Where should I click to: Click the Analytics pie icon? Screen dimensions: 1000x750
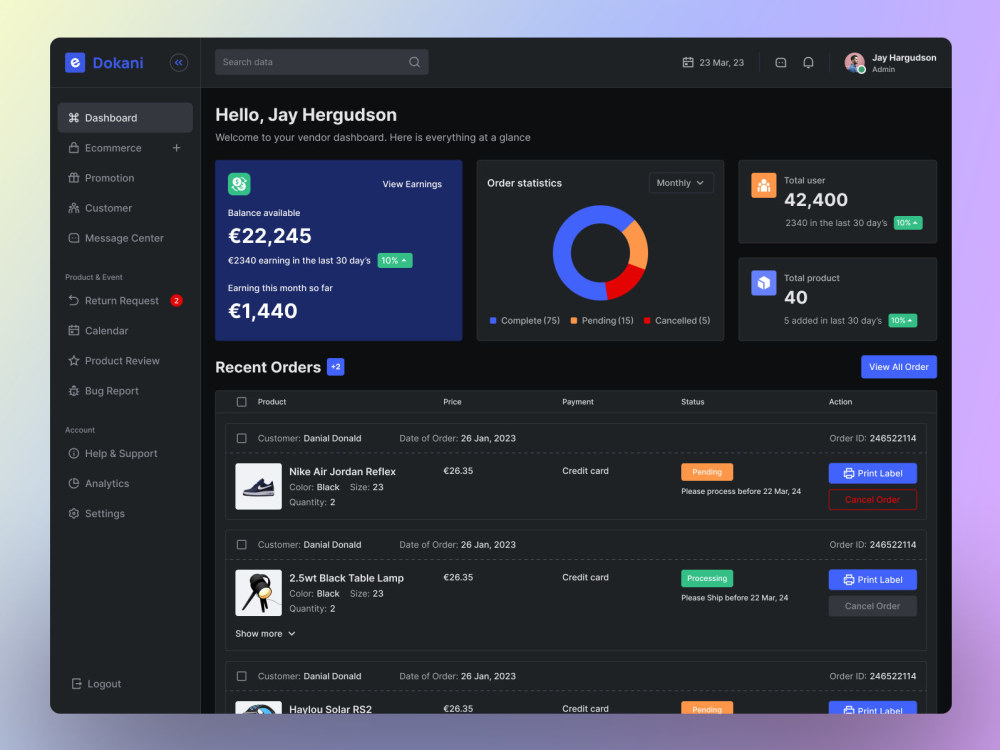click(x=74, y=483)
